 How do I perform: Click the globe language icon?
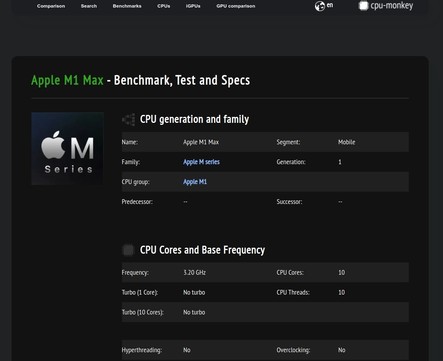click(x=319, y=6)
